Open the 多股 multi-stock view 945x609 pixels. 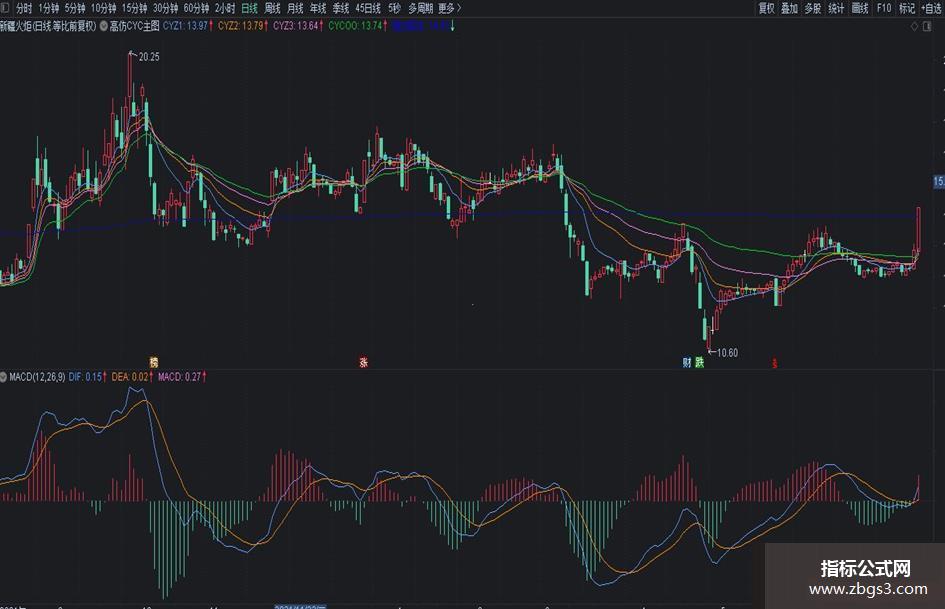[813, 8]
